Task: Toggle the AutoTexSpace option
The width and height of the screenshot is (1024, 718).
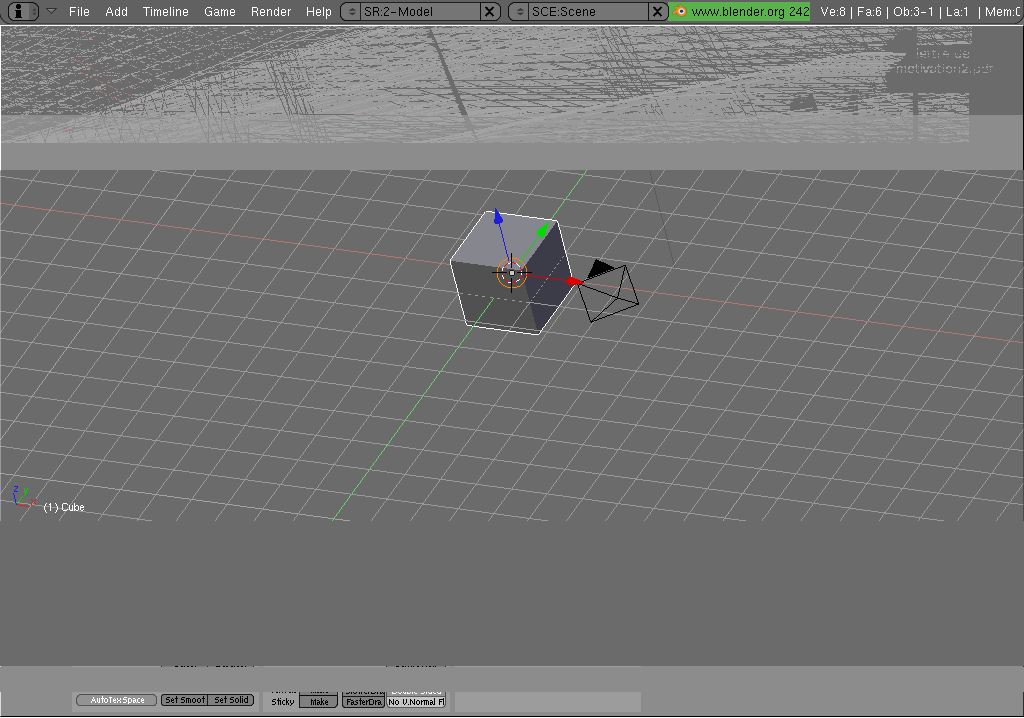Action: 116,700
